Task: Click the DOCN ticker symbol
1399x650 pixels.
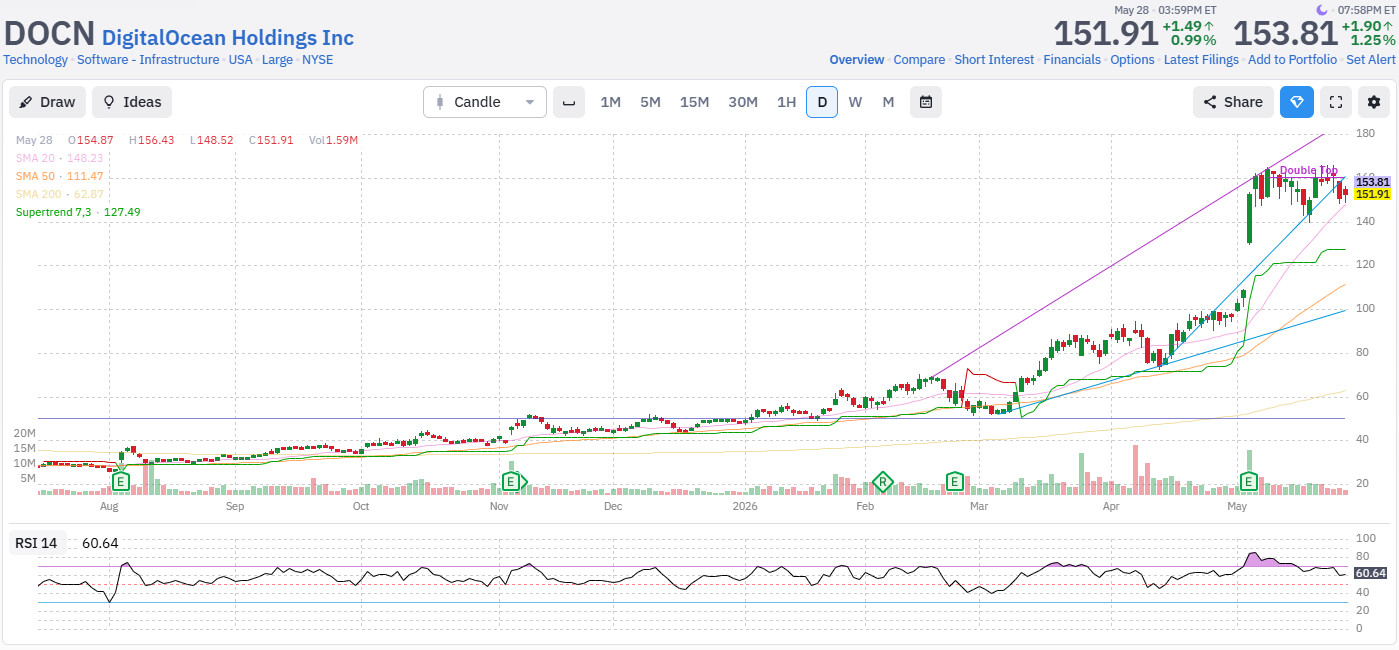Action: point(49,34)
